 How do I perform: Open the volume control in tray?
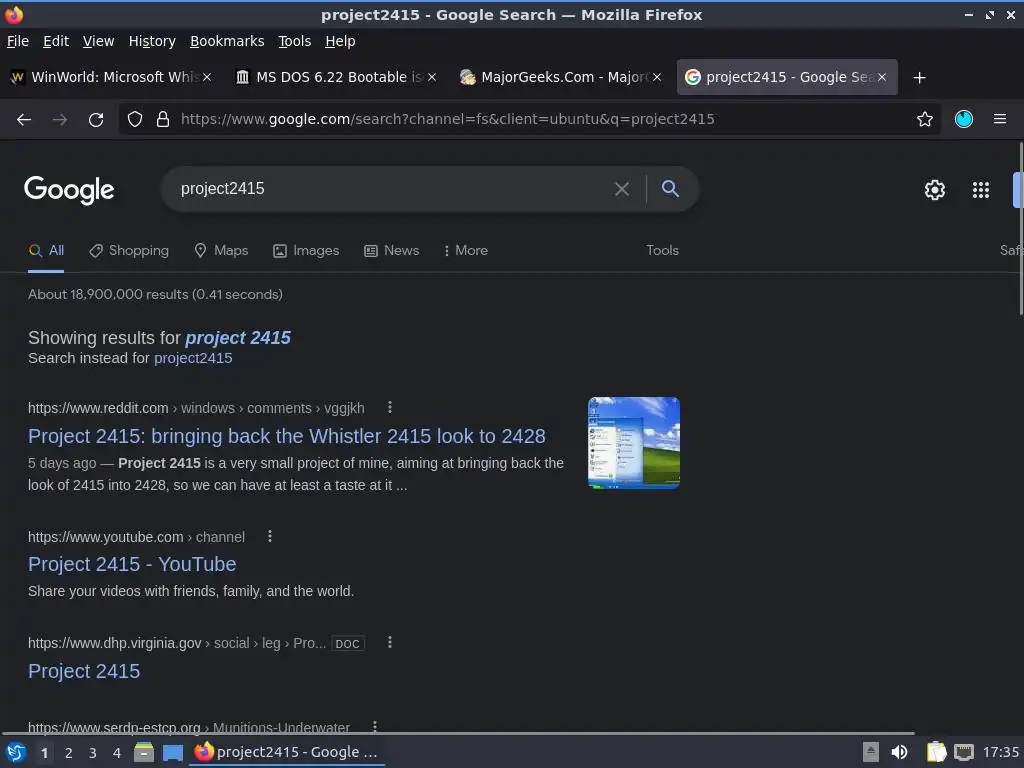(x=899, y=752)
